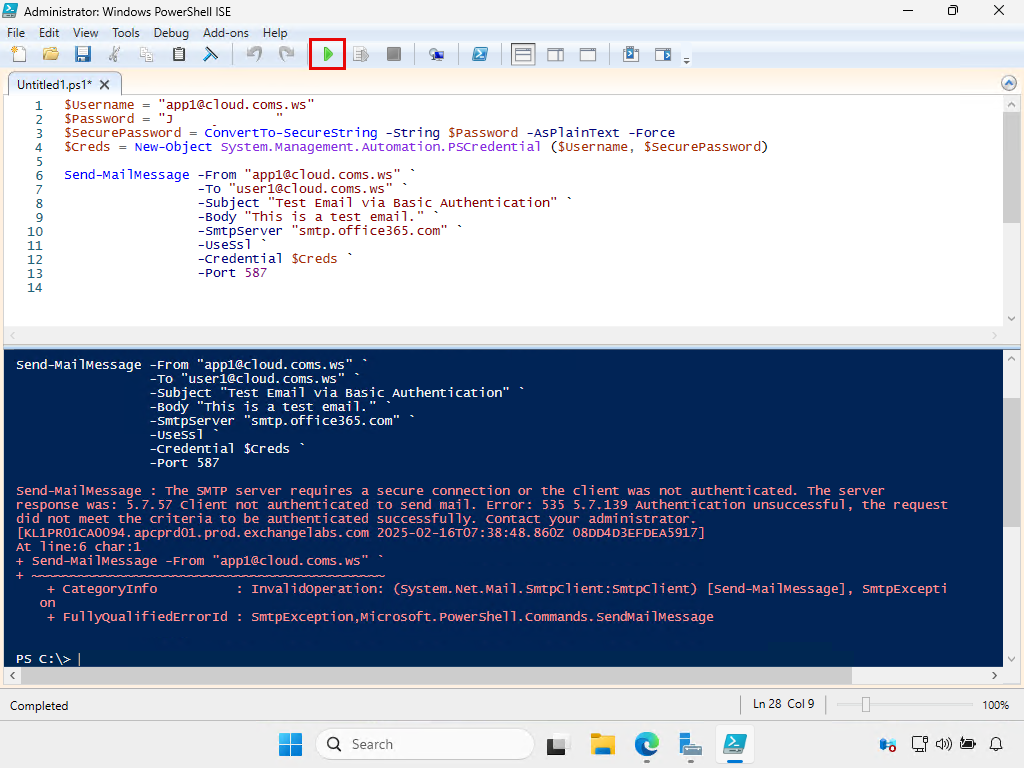Clear console pane with Clear icon
This screenshot has height=768, width=1024.
point(210,54)
